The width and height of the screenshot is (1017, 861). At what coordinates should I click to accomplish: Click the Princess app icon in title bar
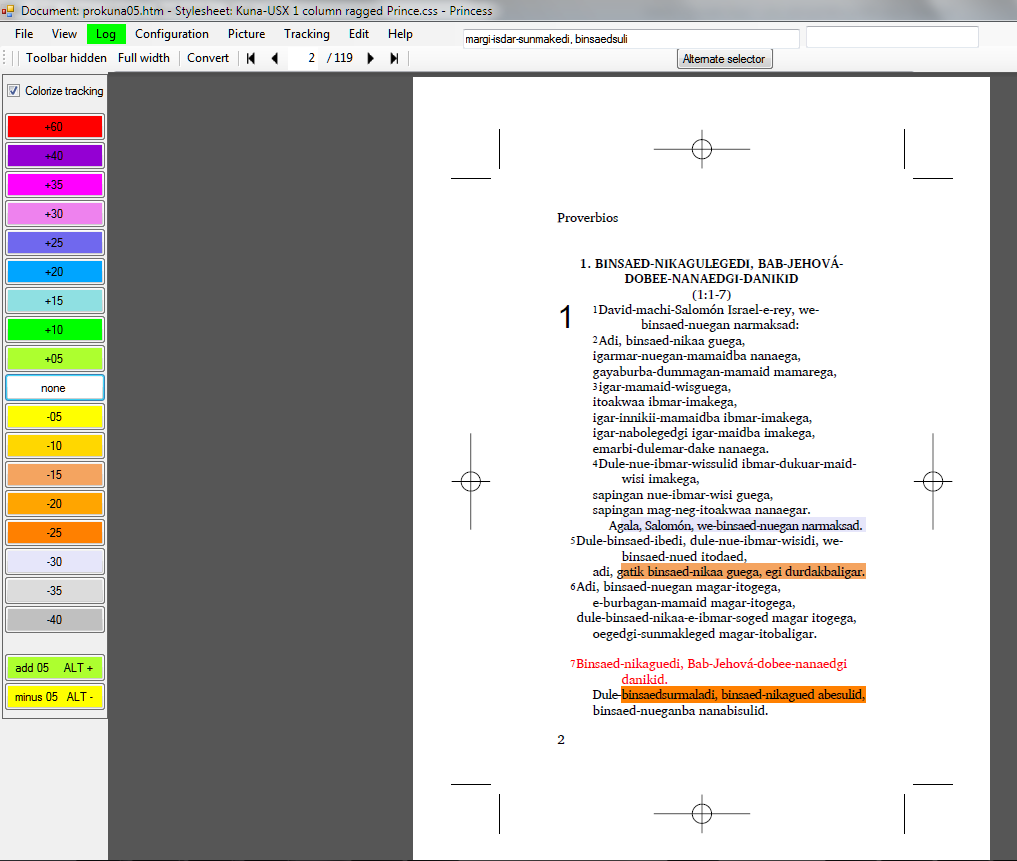point(9,10)
